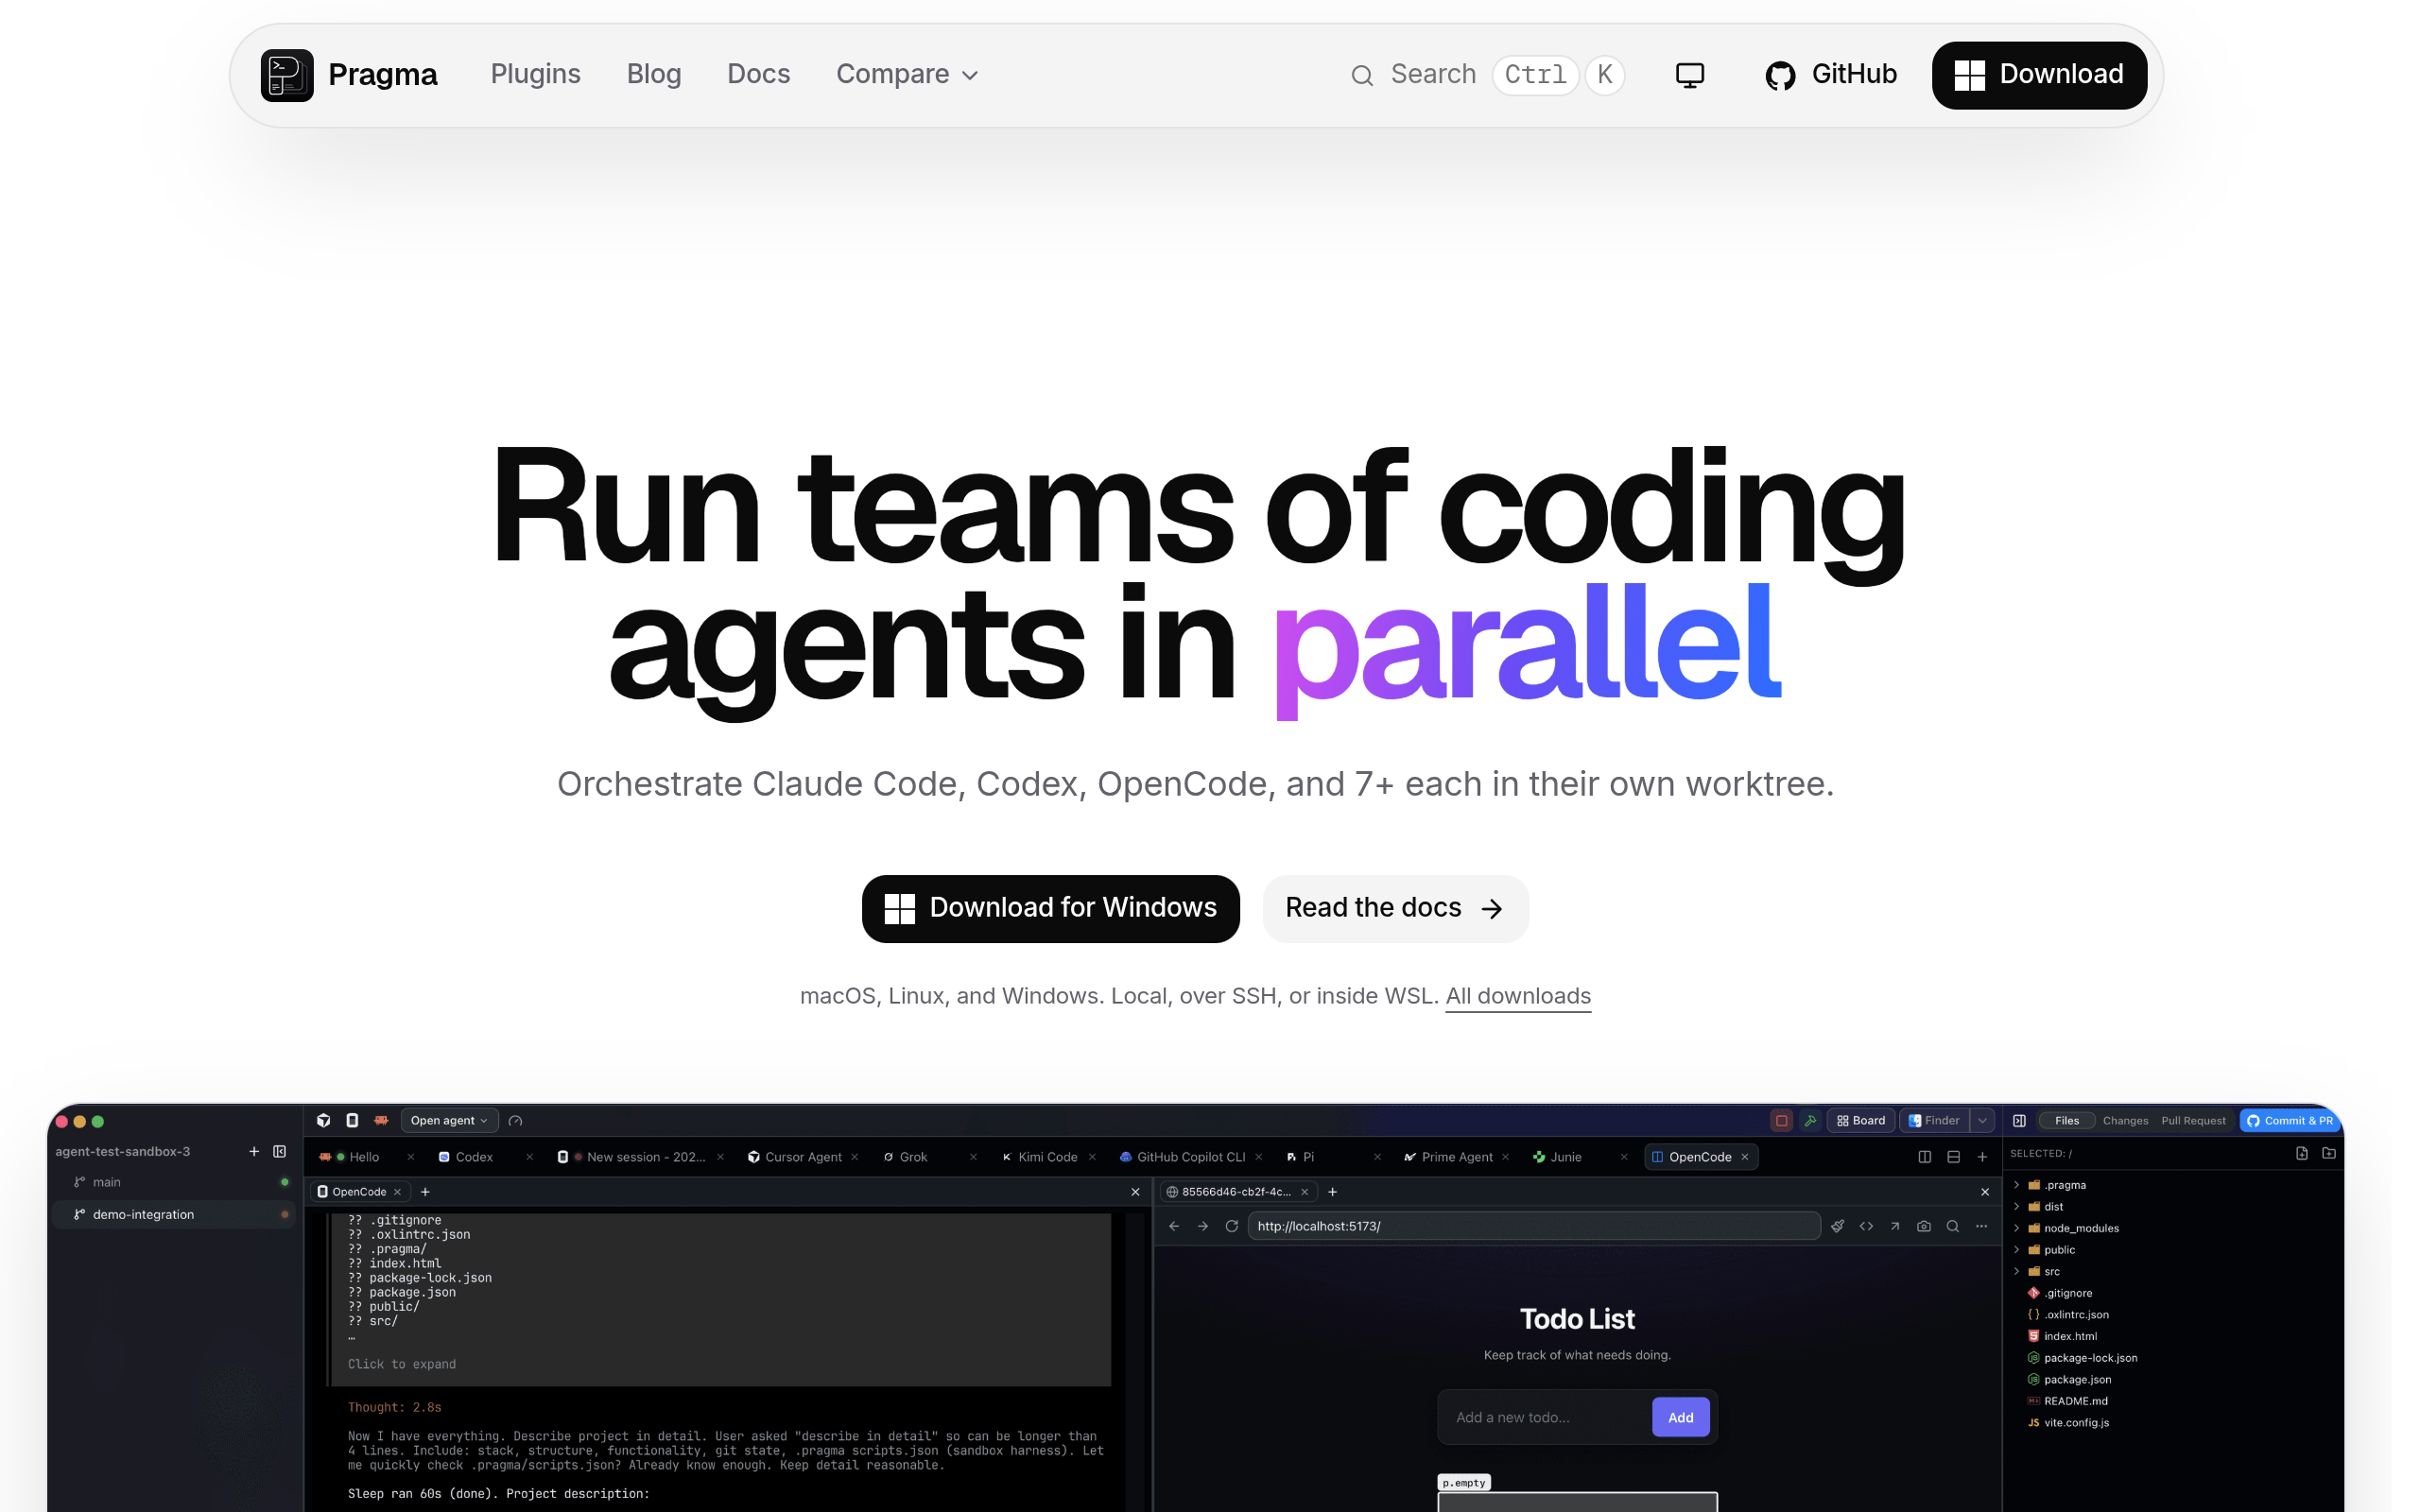The height and width of the screenshot is (1512, 2420).
Task: Toggle the right panel sidebar icon
Action: [x=2019, y=1120]
